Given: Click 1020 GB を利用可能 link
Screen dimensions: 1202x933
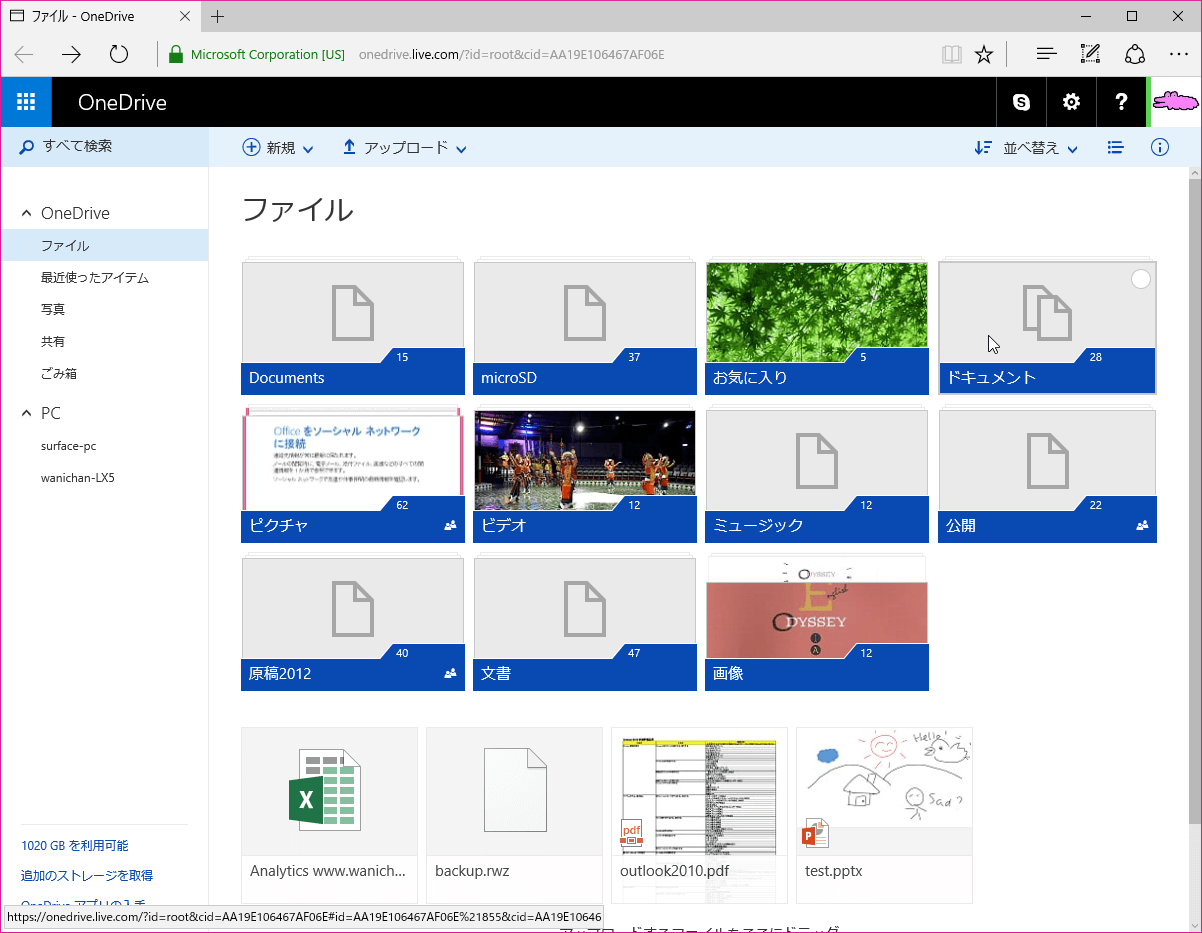Looking at the screenshot, I should [75, 845].
